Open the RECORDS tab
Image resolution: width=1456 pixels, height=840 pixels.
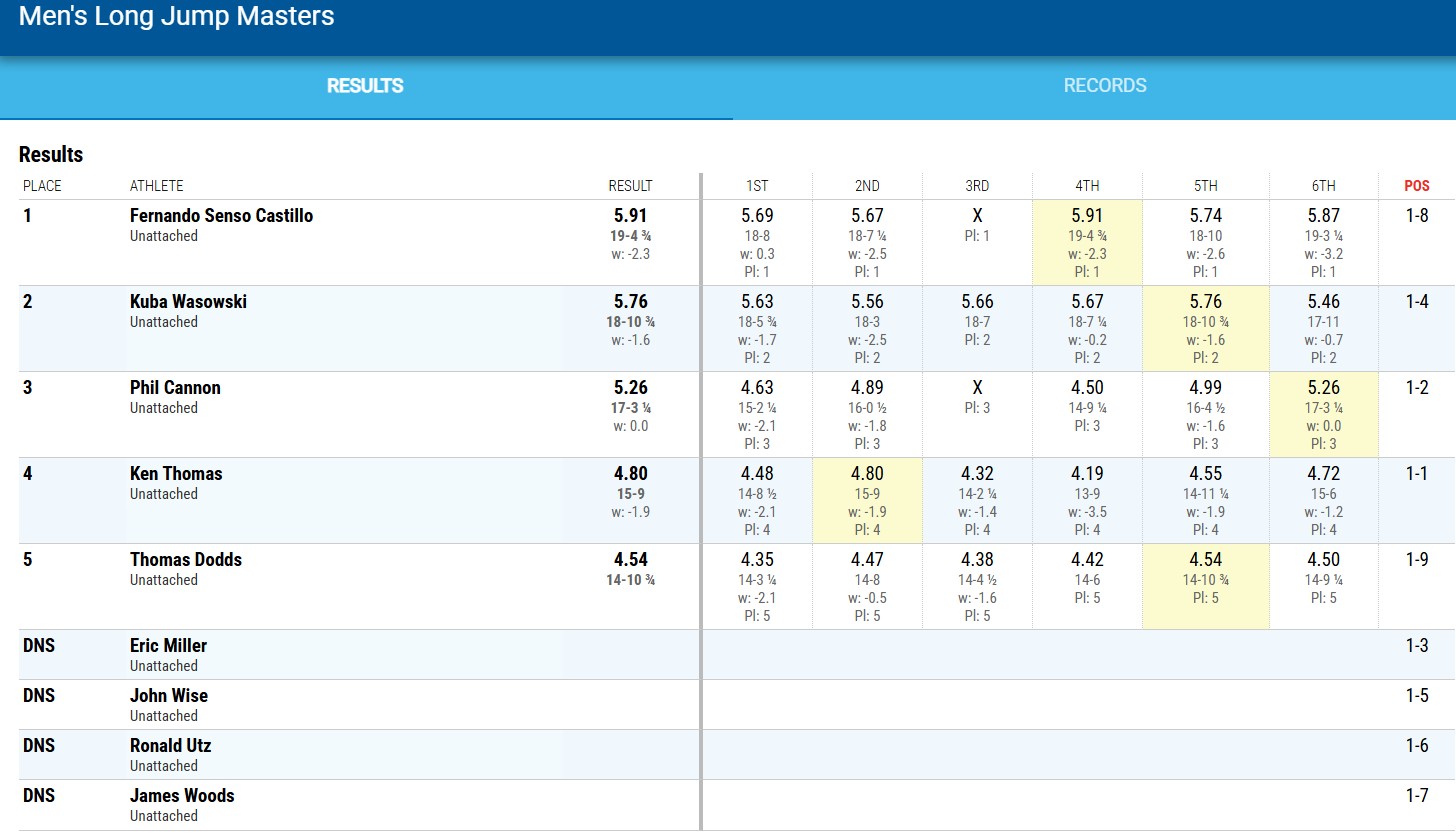click(x=1104, y=86)
